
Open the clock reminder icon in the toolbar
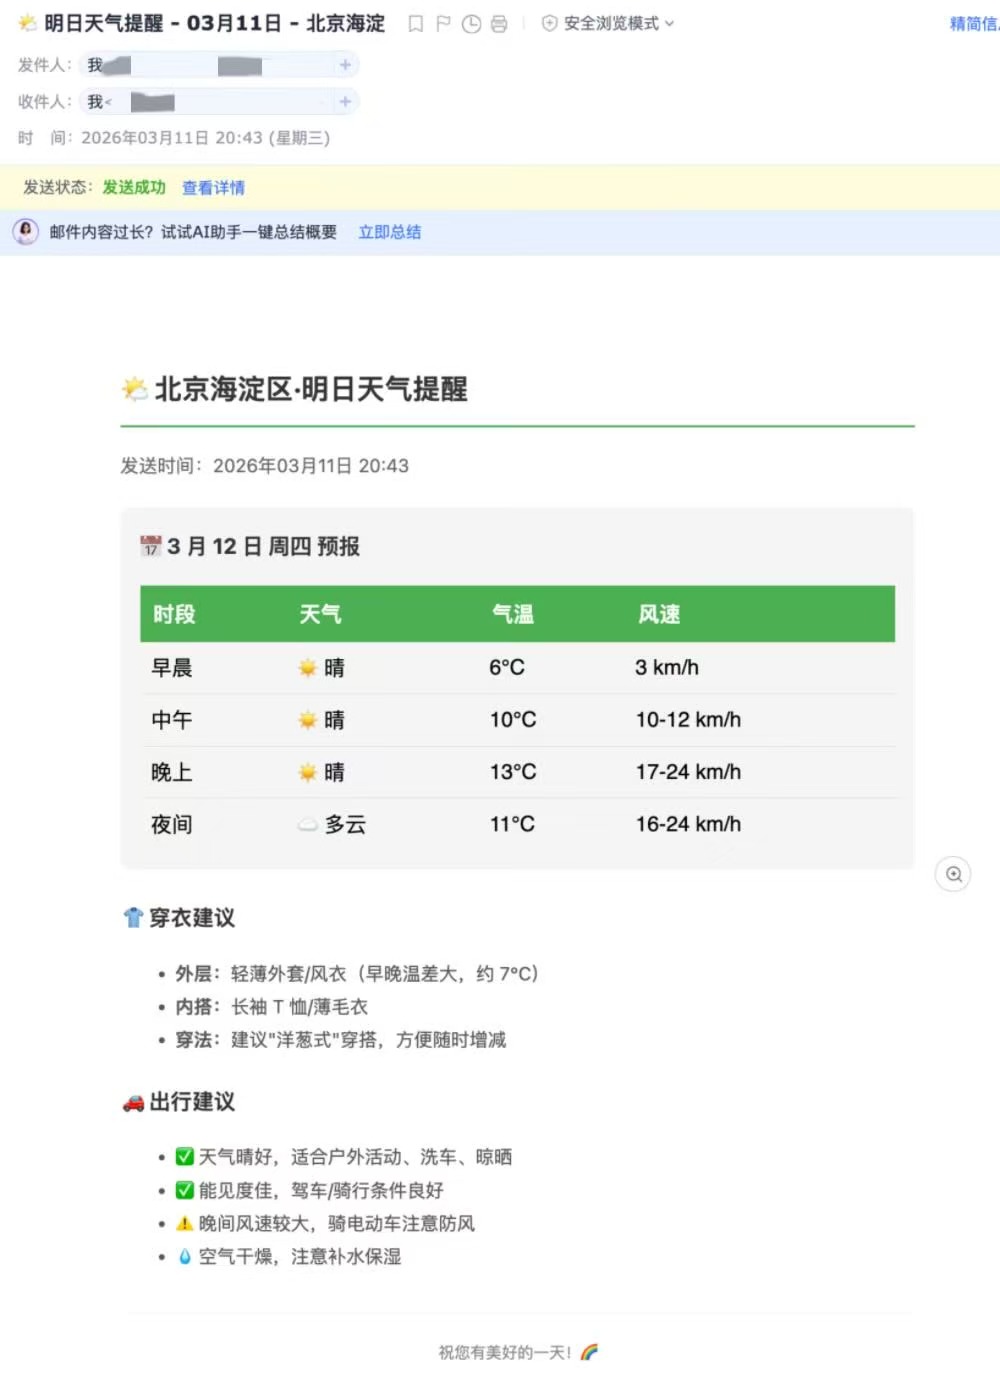click(x=470, y=24)
